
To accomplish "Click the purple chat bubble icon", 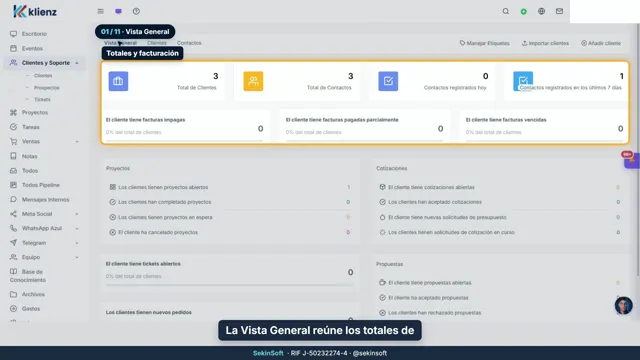I will point(118,11).
